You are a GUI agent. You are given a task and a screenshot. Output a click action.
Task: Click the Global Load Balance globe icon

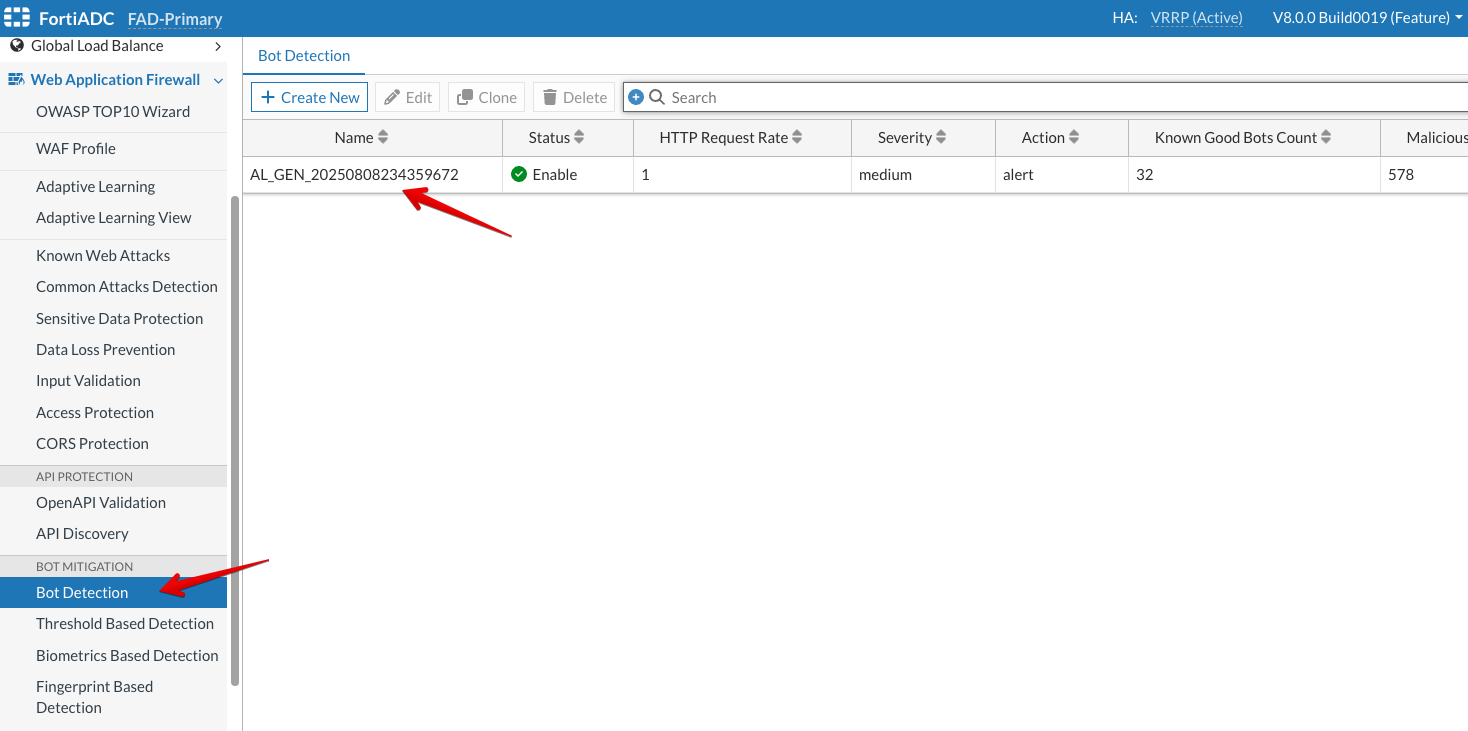[16, 46]
